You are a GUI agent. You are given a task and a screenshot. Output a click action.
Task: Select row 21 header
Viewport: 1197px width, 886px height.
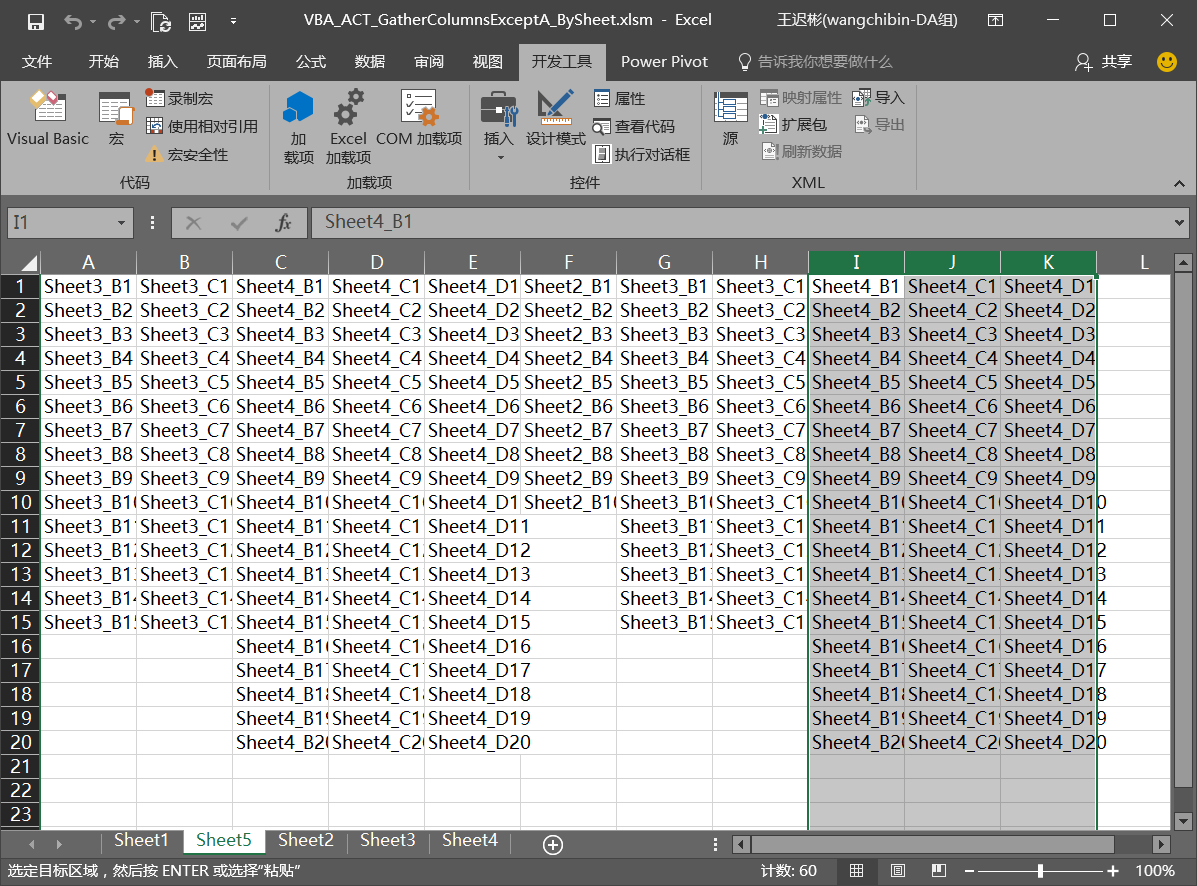[21, 766]
